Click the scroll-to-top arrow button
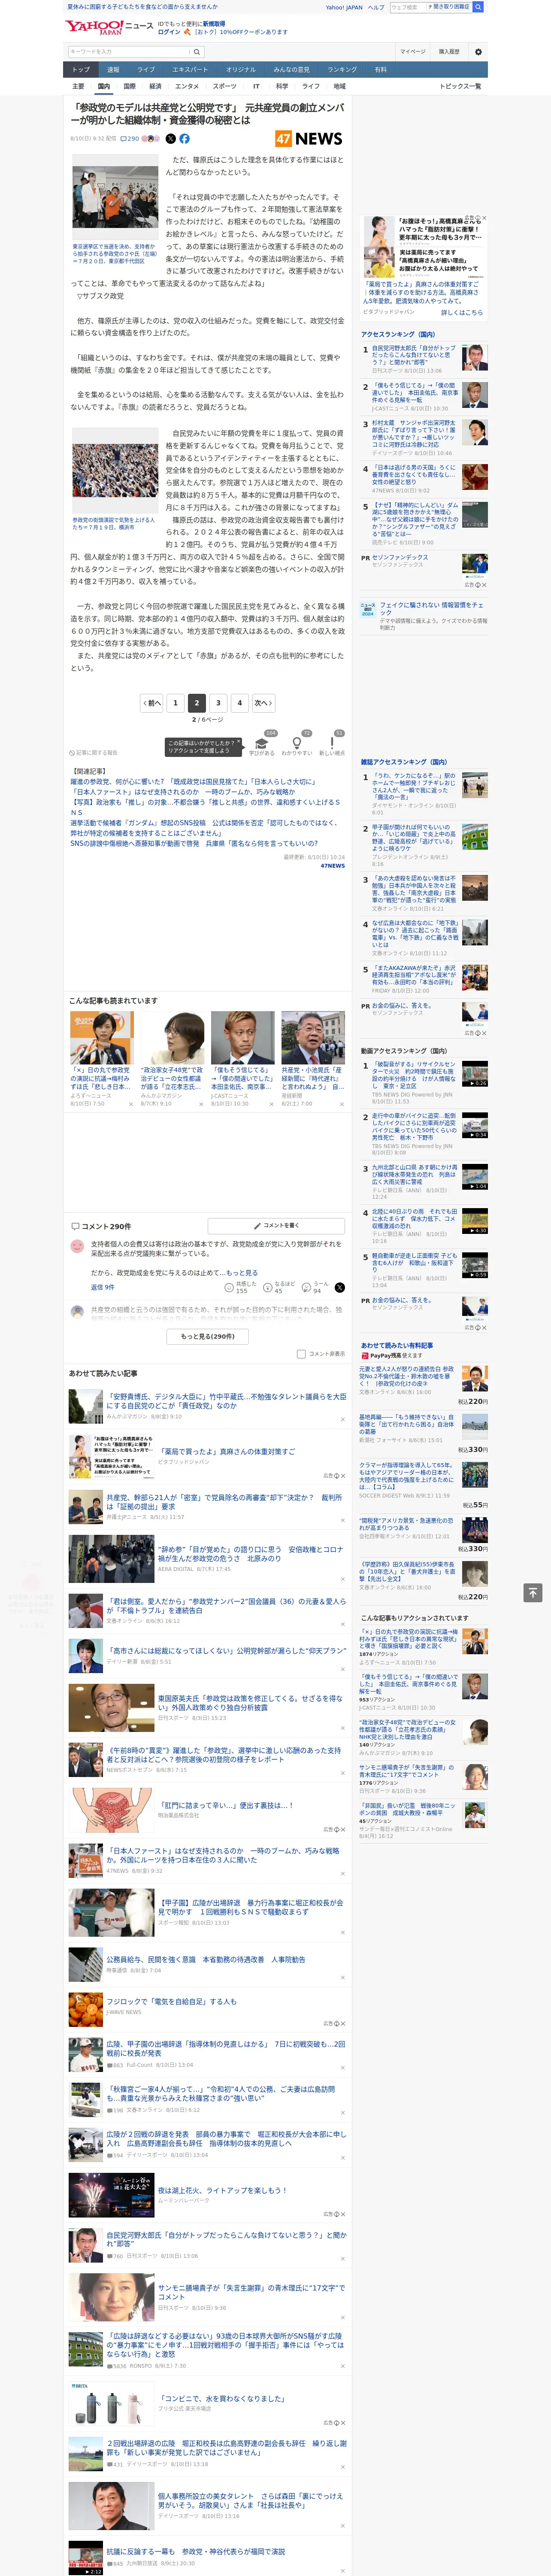This screenshot has height=2576, width=551. pyautogui.click(x=533, y=1593)
